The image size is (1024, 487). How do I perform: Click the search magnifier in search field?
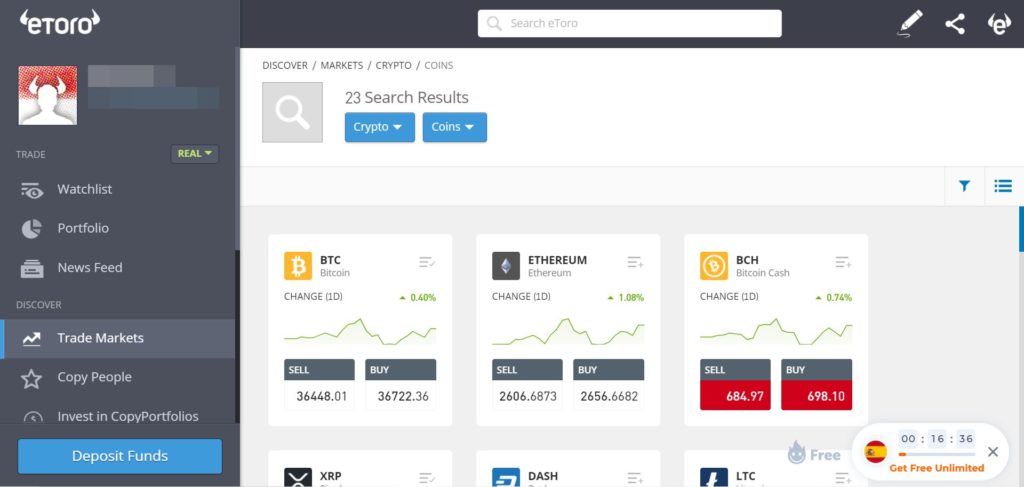[494, 24]
